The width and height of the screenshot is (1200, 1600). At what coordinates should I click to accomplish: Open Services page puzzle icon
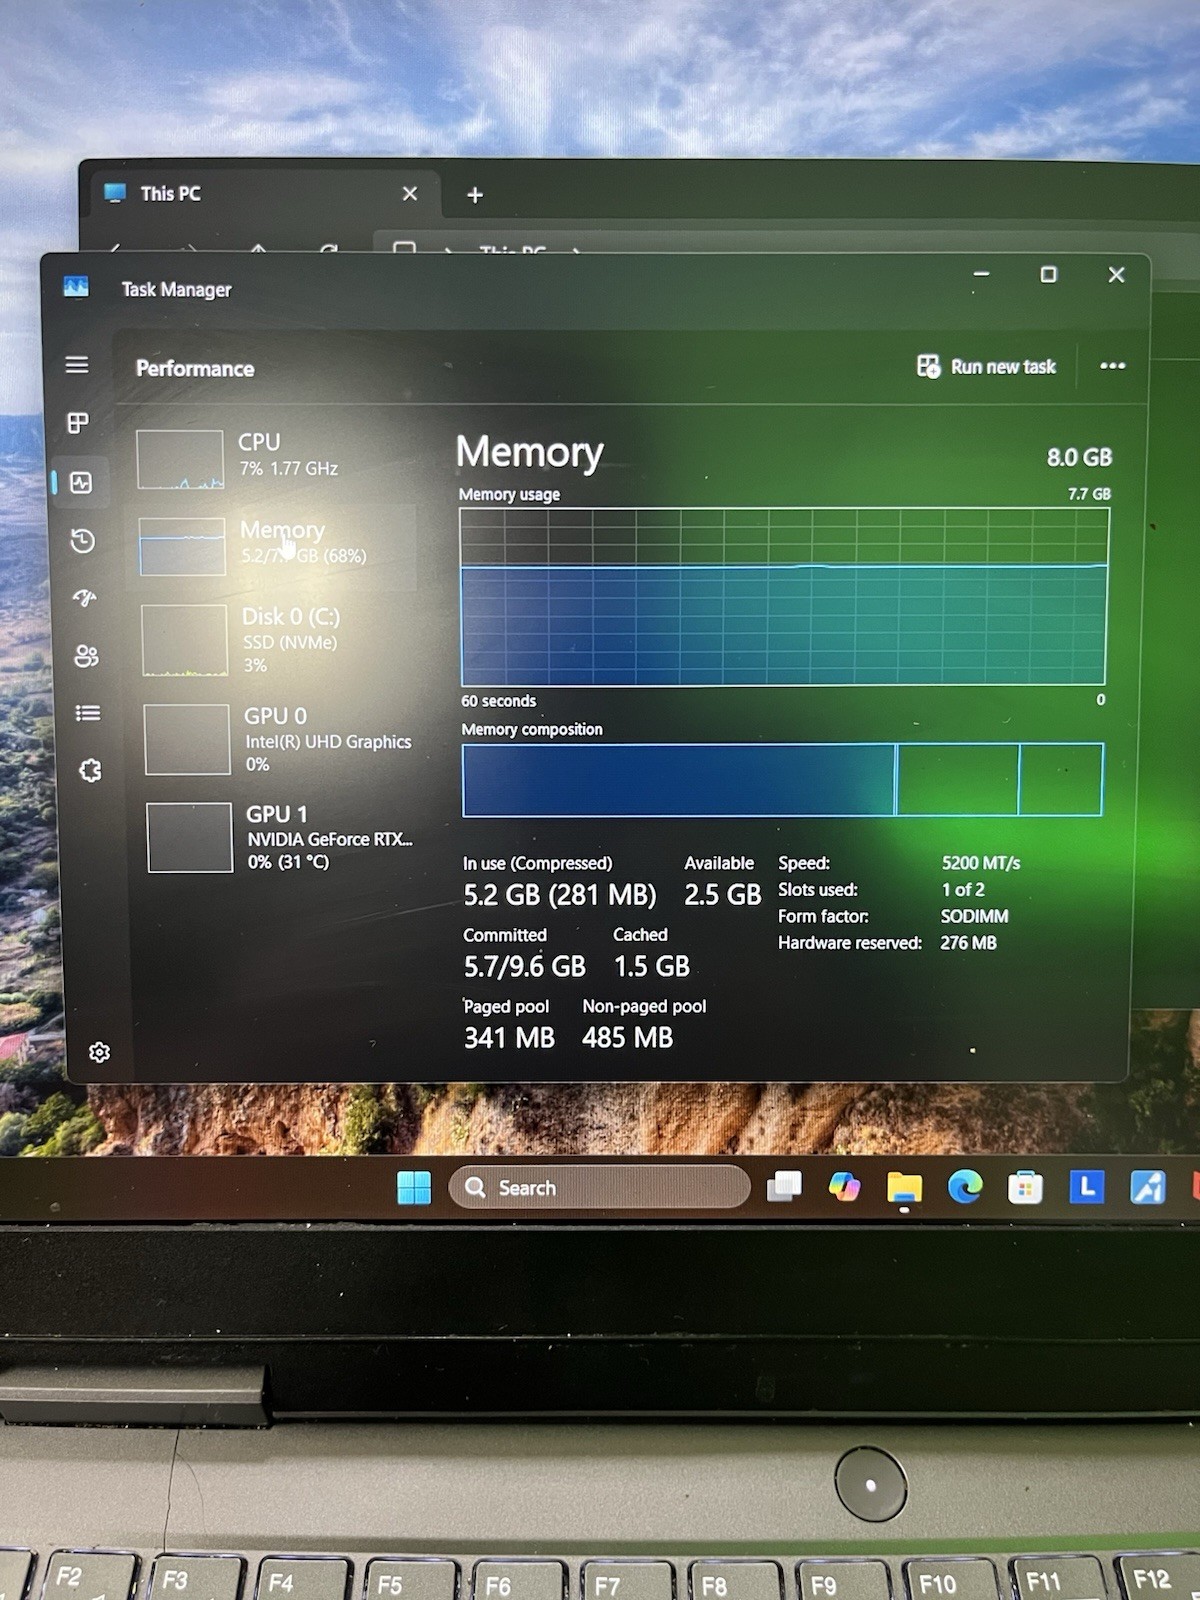tap(90, 770)
